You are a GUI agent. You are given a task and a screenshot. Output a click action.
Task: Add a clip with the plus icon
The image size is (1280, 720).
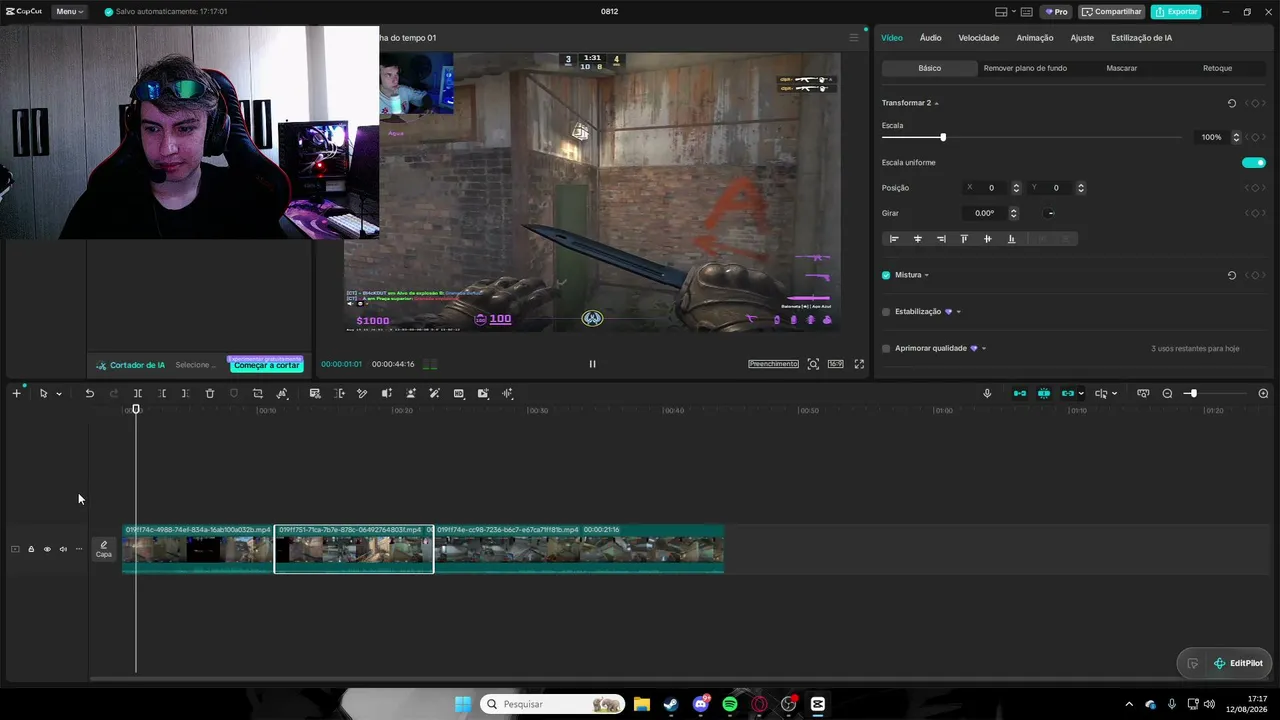click(16, 394)
